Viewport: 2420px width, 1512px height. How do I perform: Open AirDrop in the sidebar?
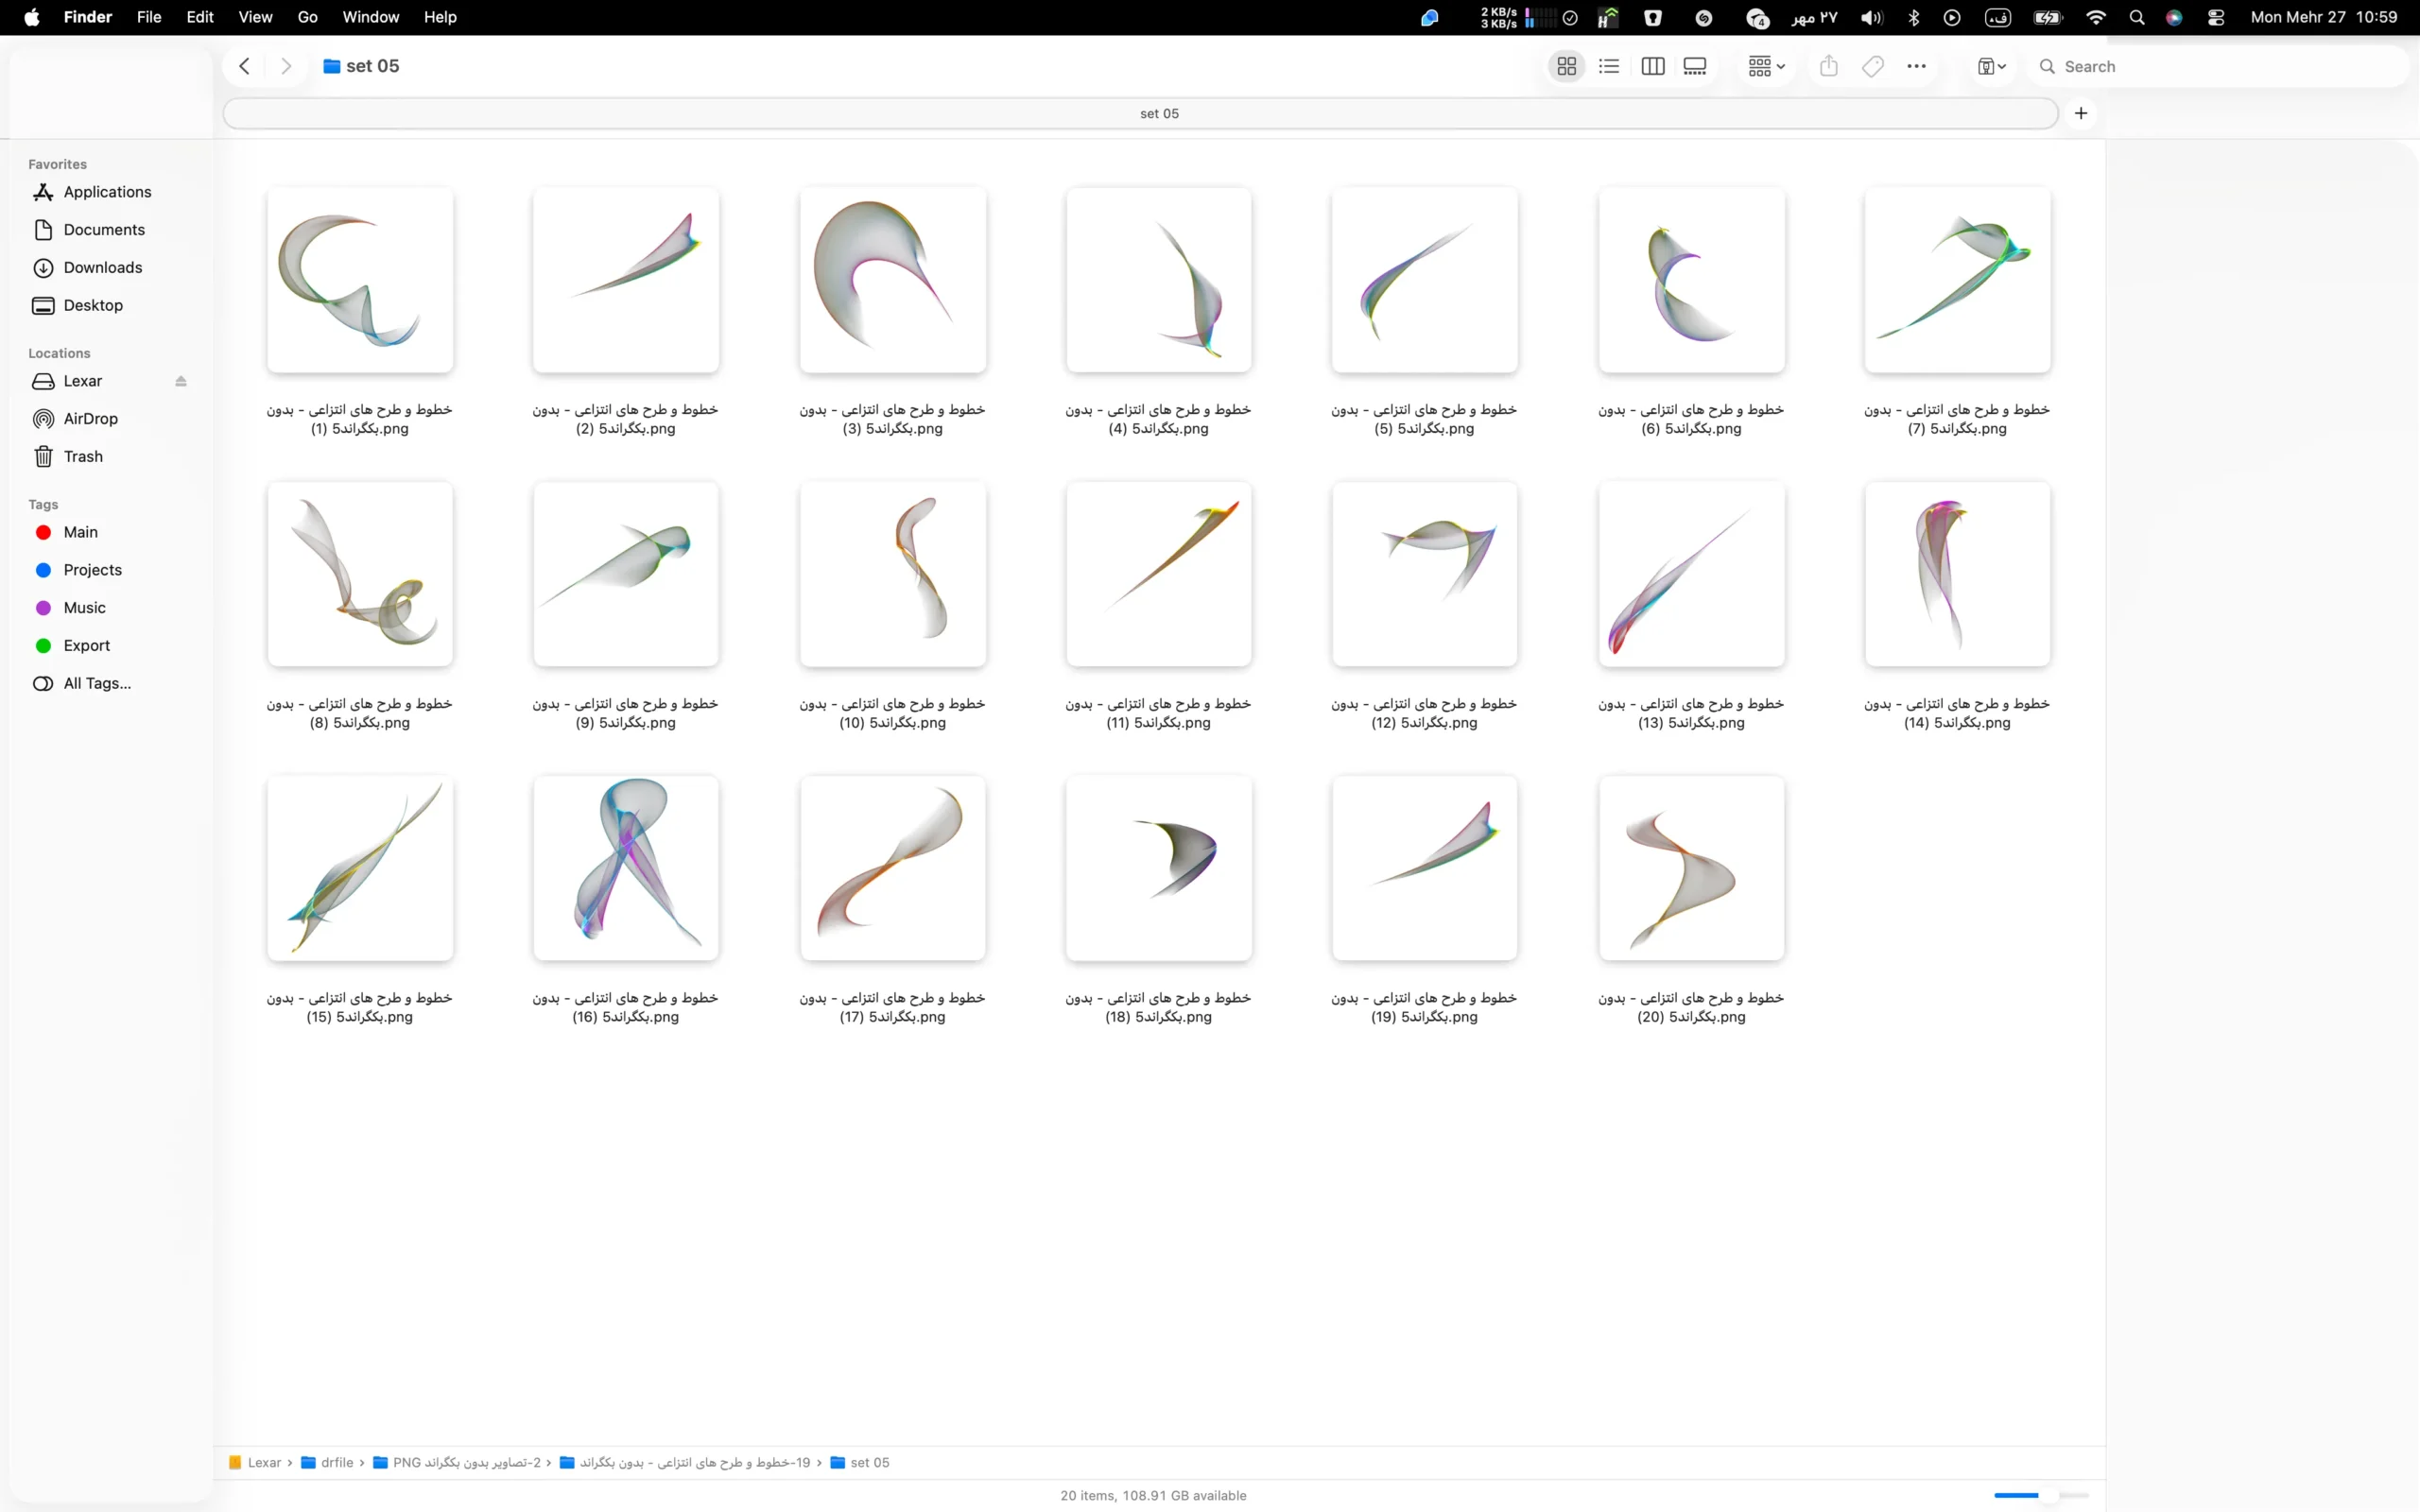[x=90, y=419]
